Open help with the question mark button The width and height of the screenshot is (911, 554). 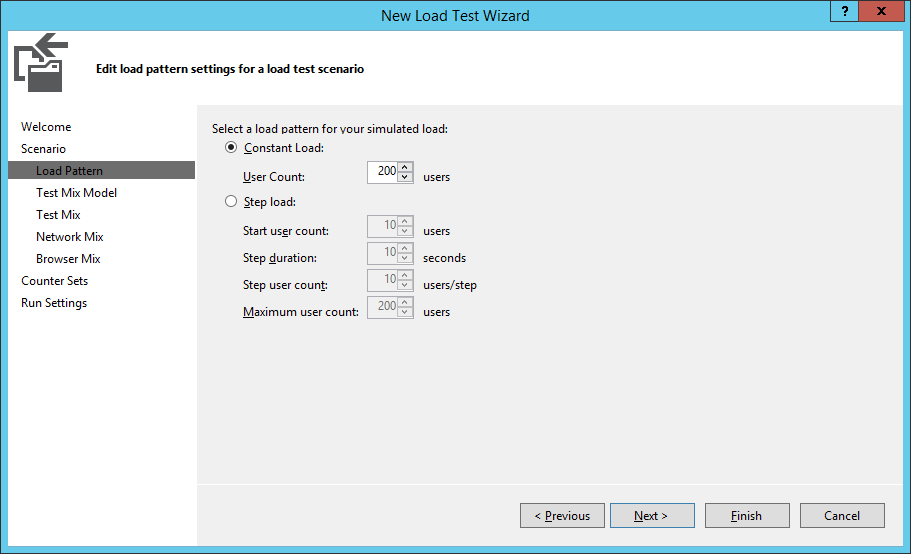pos(845,11)
